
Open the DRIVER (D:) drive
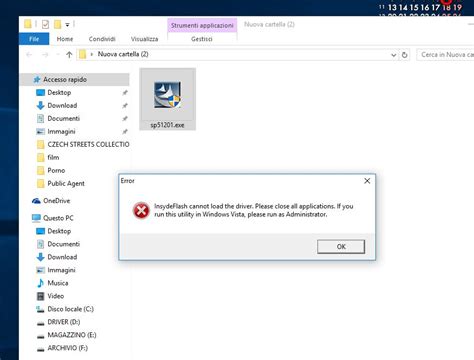(64, 322)
